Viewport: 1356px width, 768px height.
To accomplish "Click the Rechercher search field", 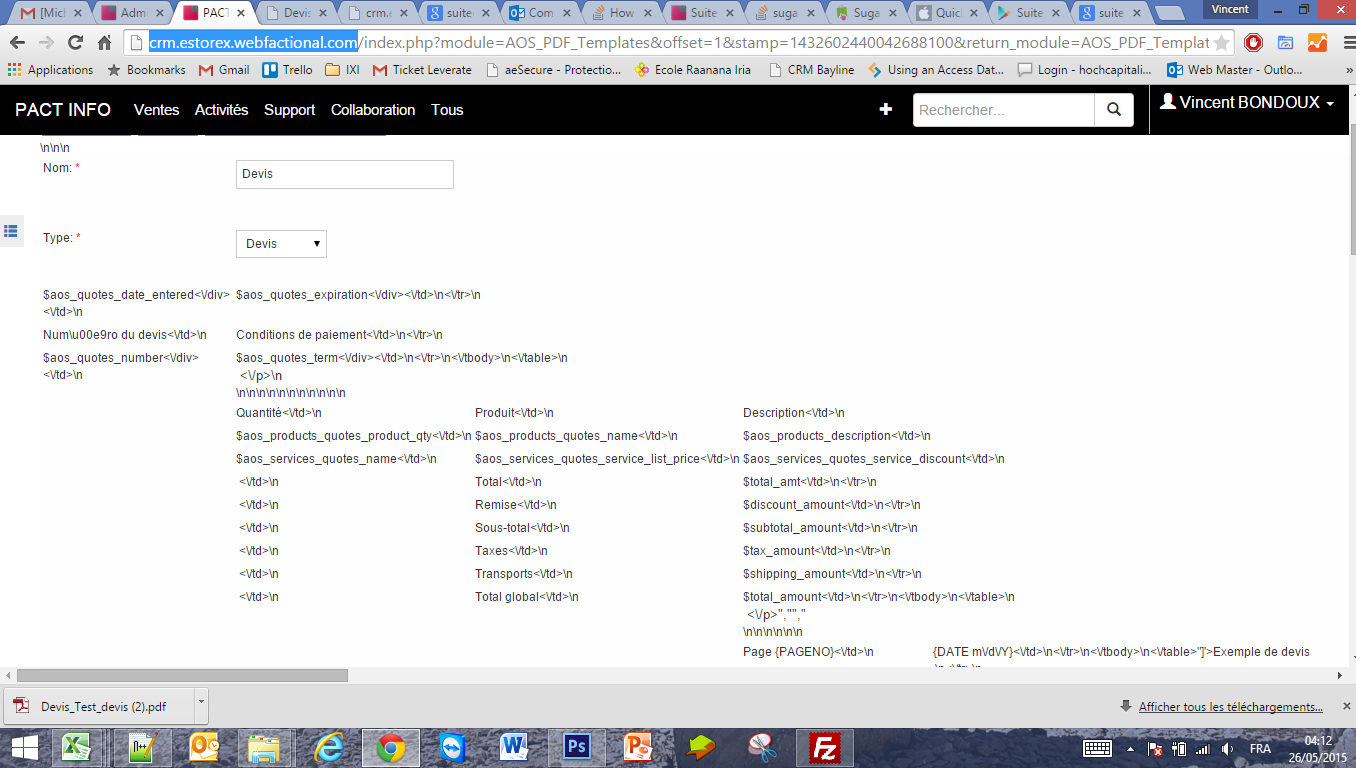I will coord(1004,110).
